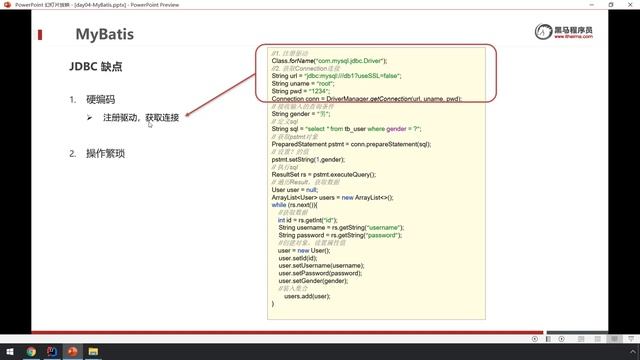Open the slide menu icon in status bar
The width and height of the screenshot is (640, 360).
point(548,339)
